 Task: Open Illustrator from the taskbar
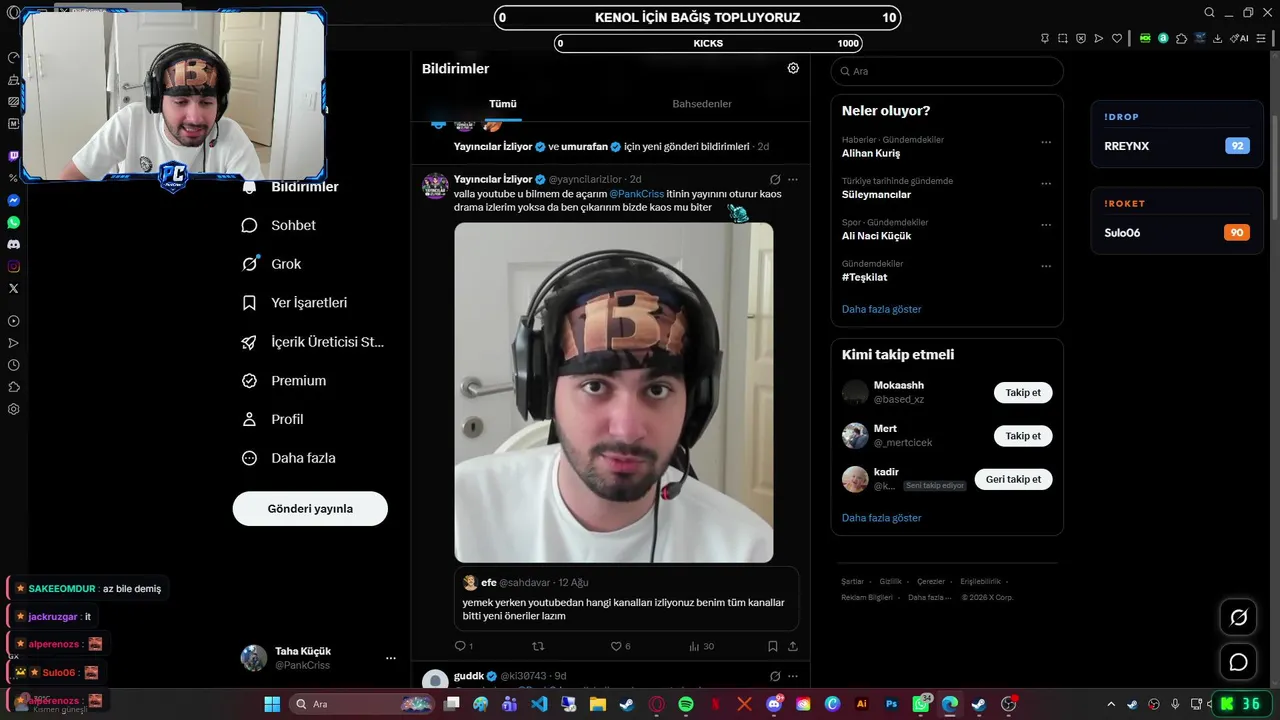point(862,704)
